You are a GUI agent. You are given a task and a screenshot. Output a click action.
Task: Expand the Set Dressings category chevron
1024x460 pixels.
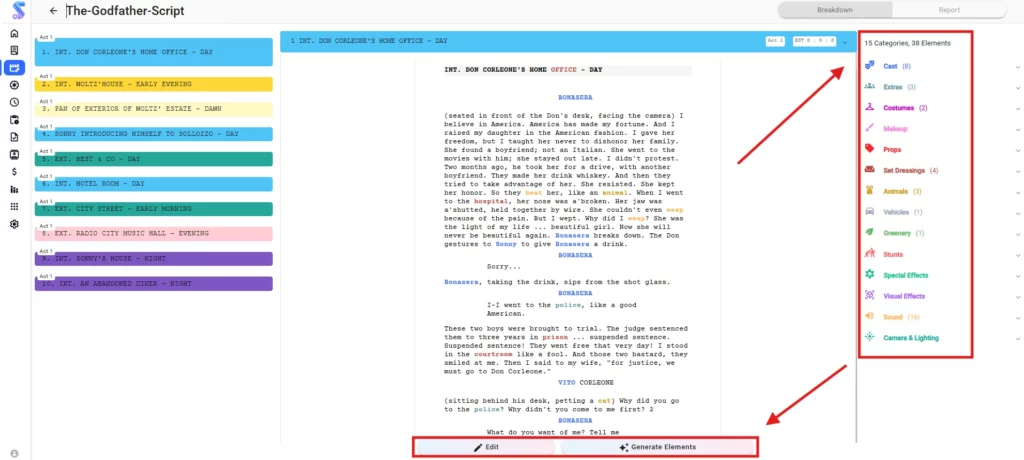pyautogui.click(x=1017, y=171)
